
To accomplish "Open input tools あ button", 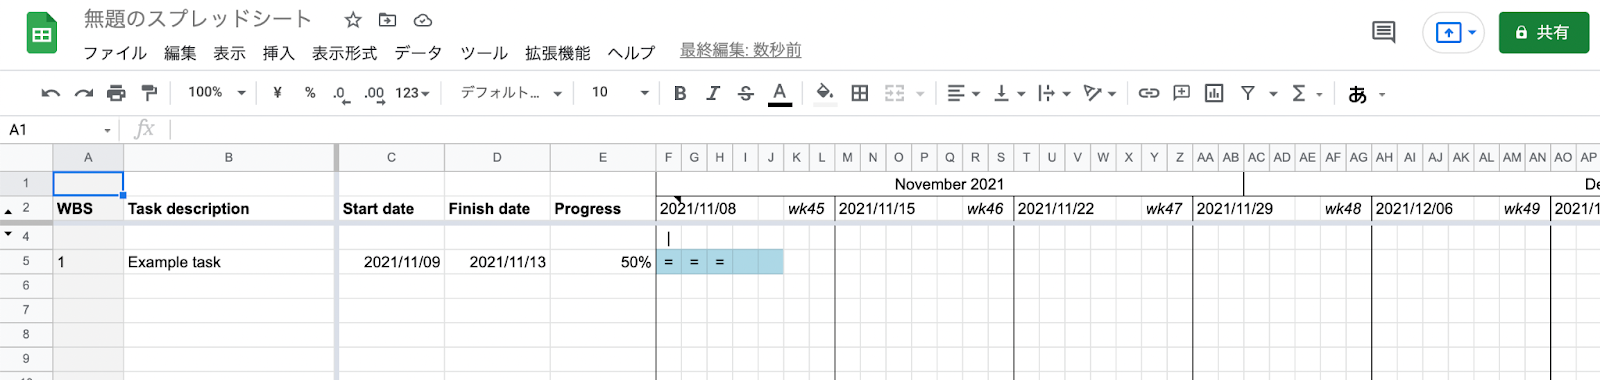I will 1357,94.
